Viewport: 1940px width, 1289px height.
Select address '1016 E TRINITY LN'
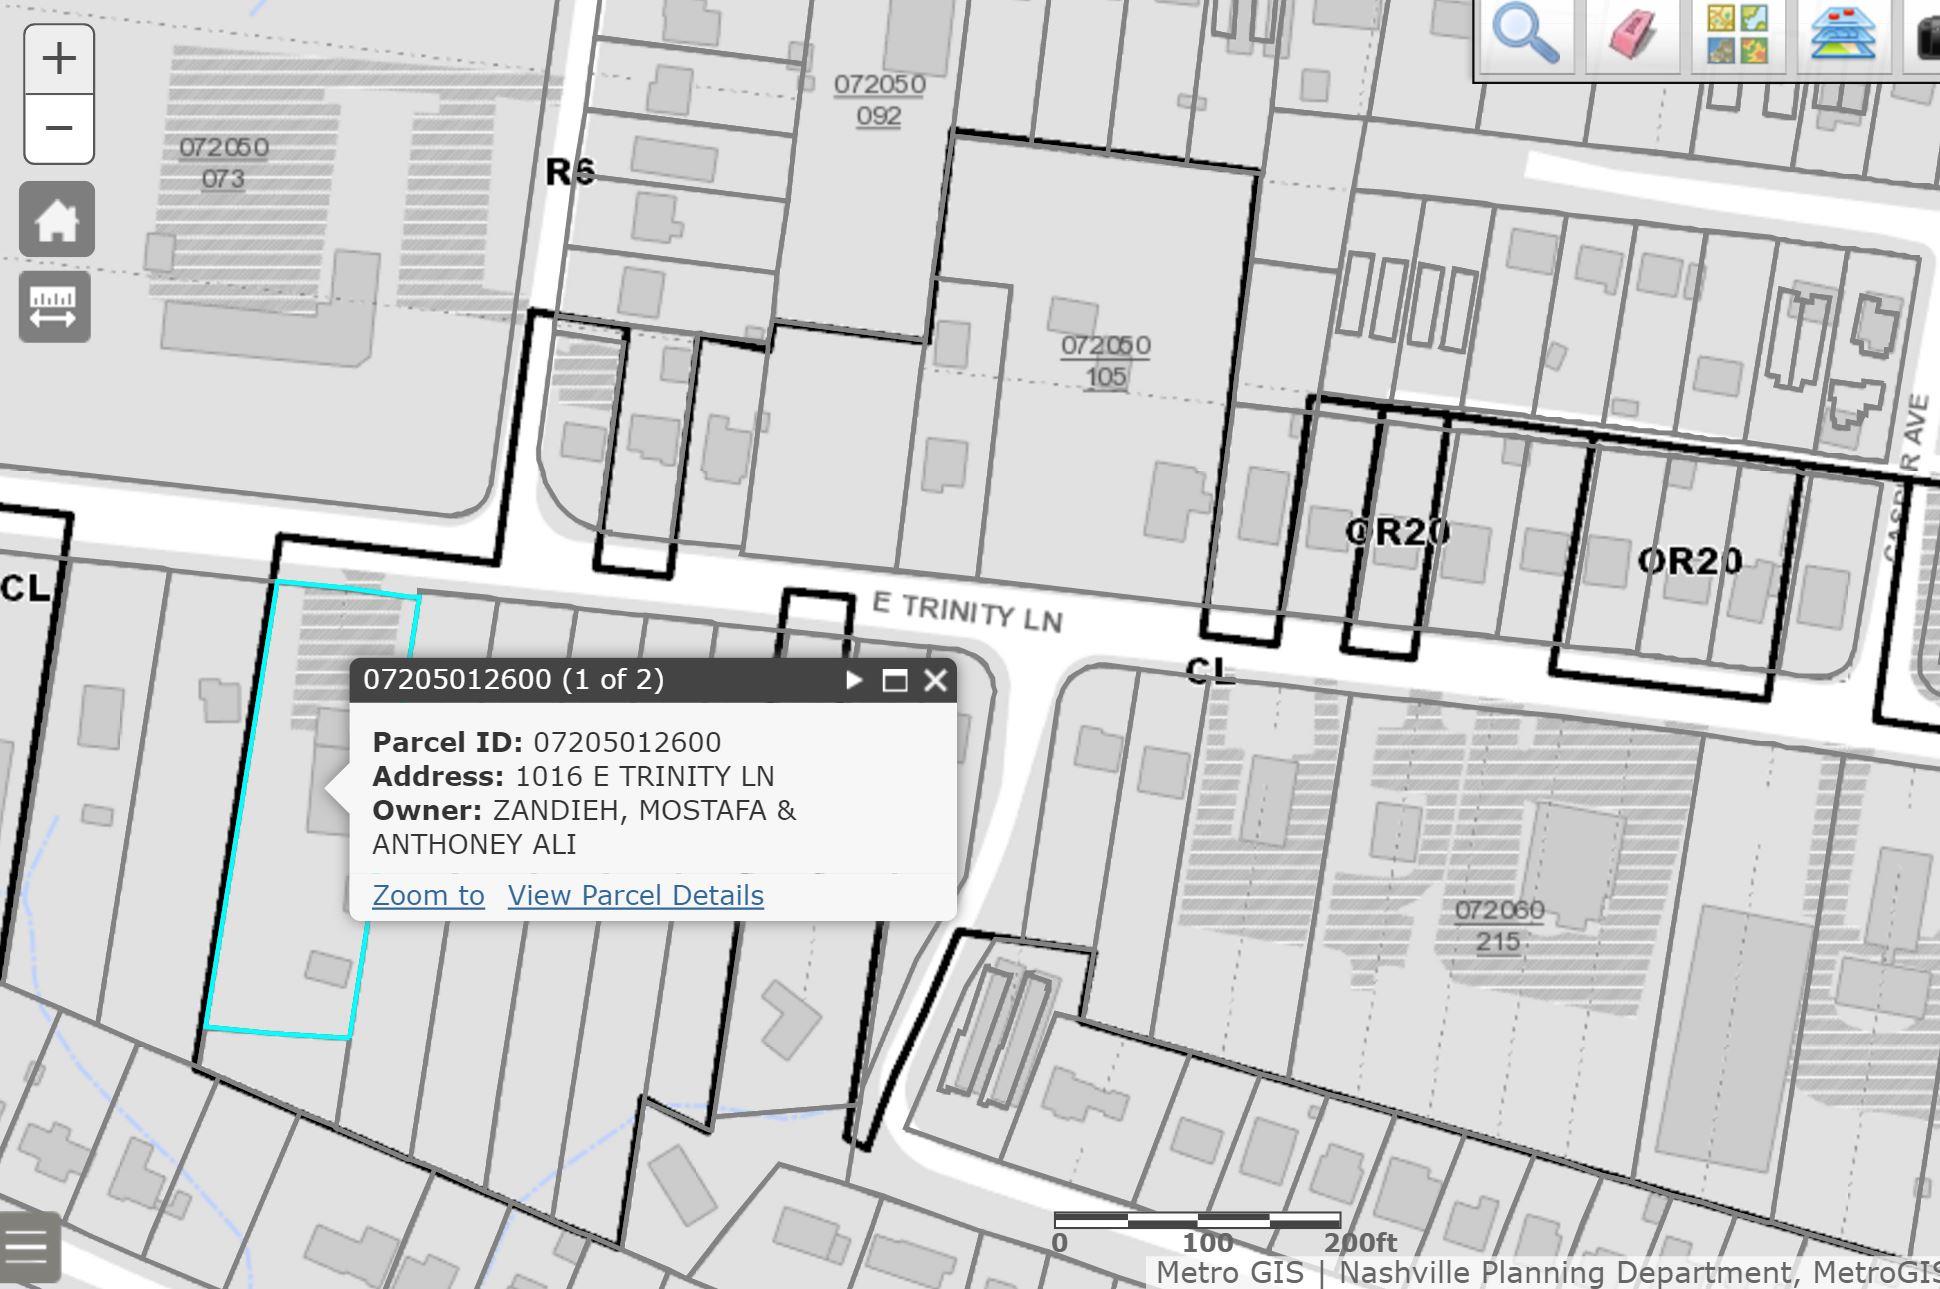pos(645,776)
